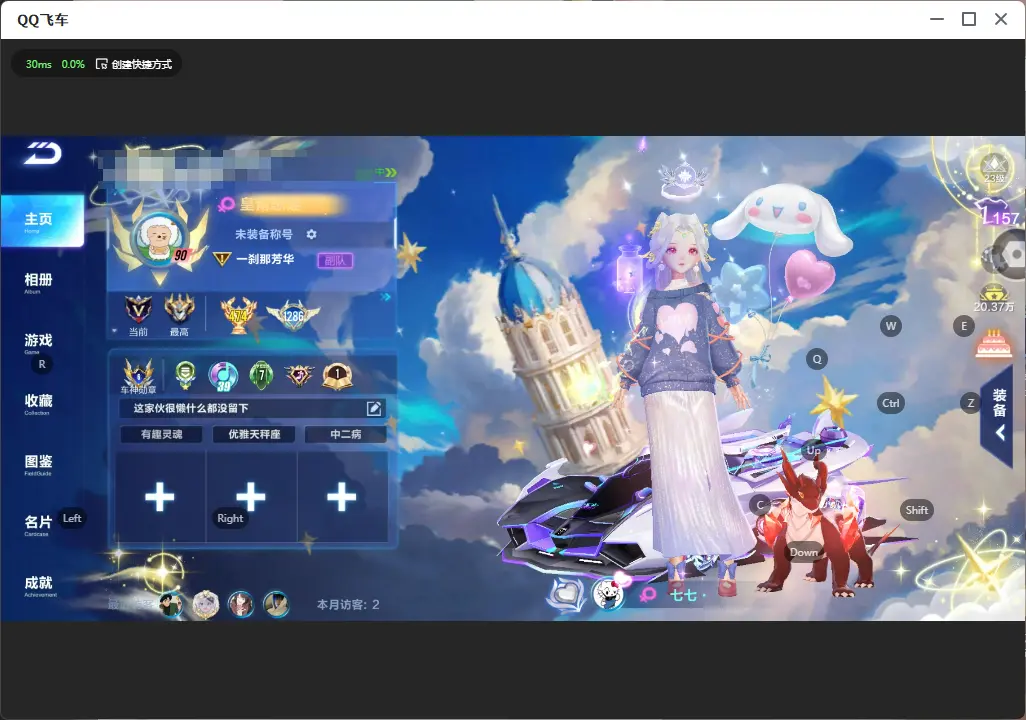Click the birthday cake icon
The height and width of the screenshot is (720, 1026).
993,344
